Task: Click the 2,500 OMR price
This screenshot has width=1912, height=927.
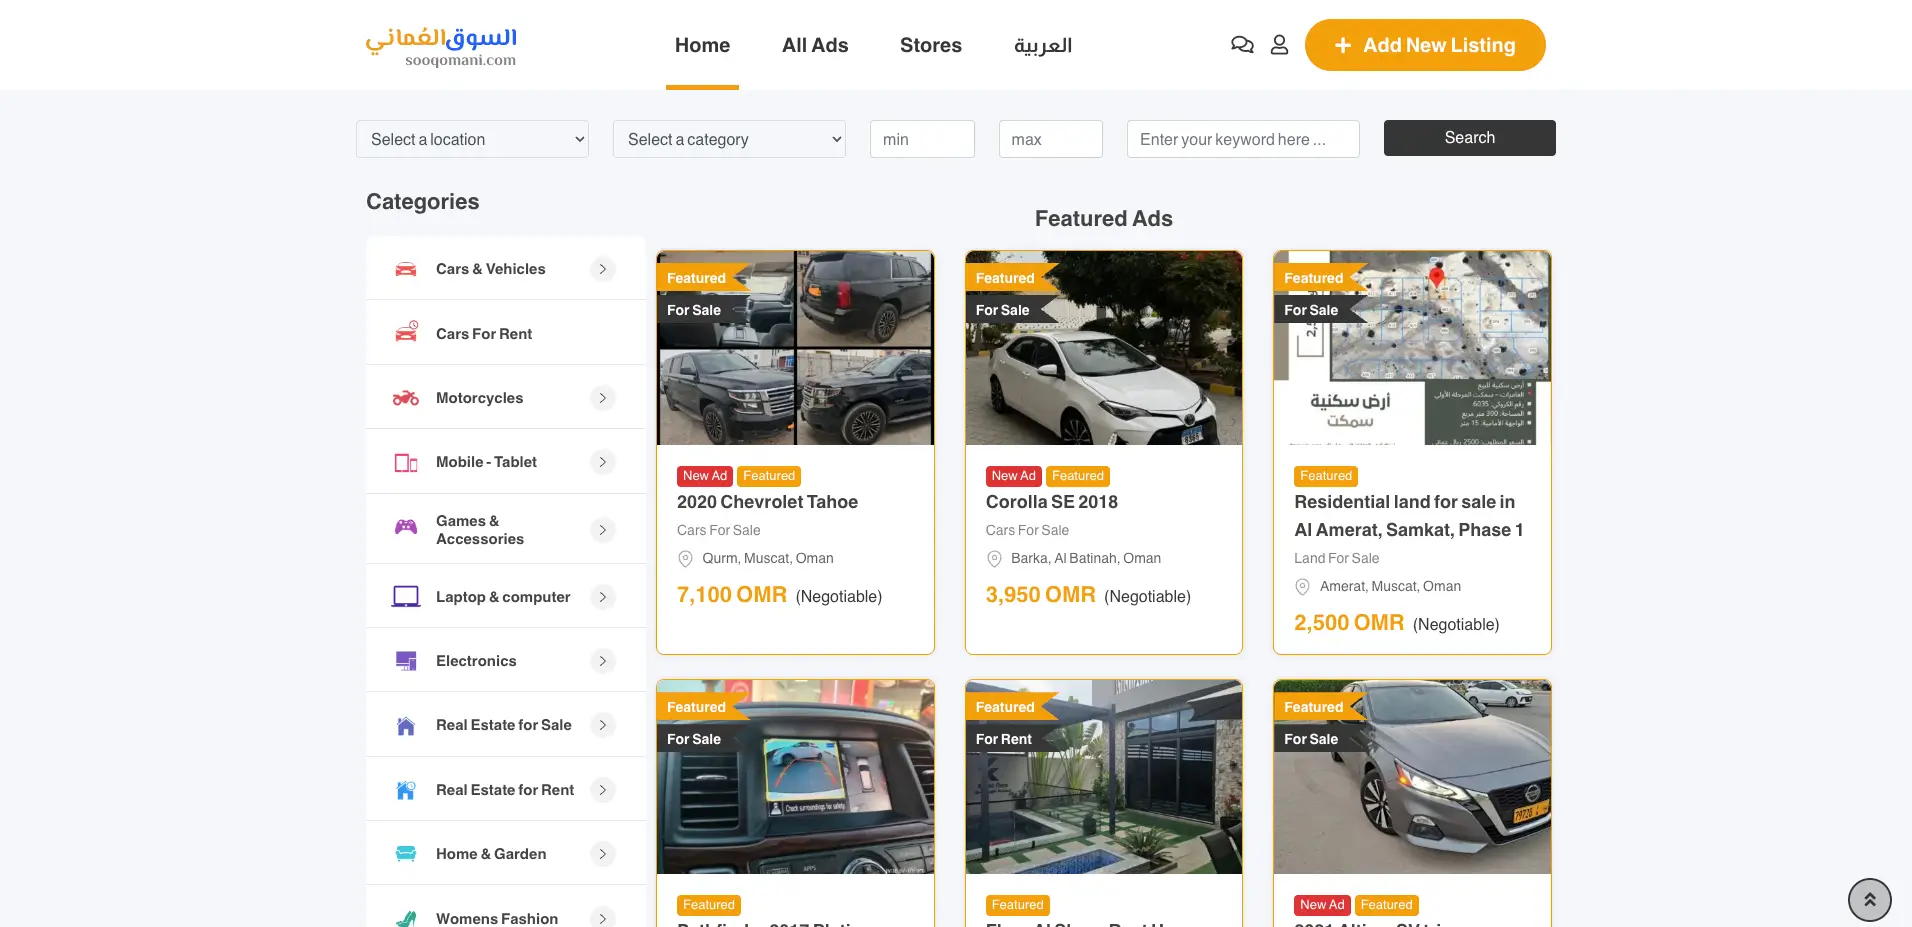Action: click(x=1349, y=623)
